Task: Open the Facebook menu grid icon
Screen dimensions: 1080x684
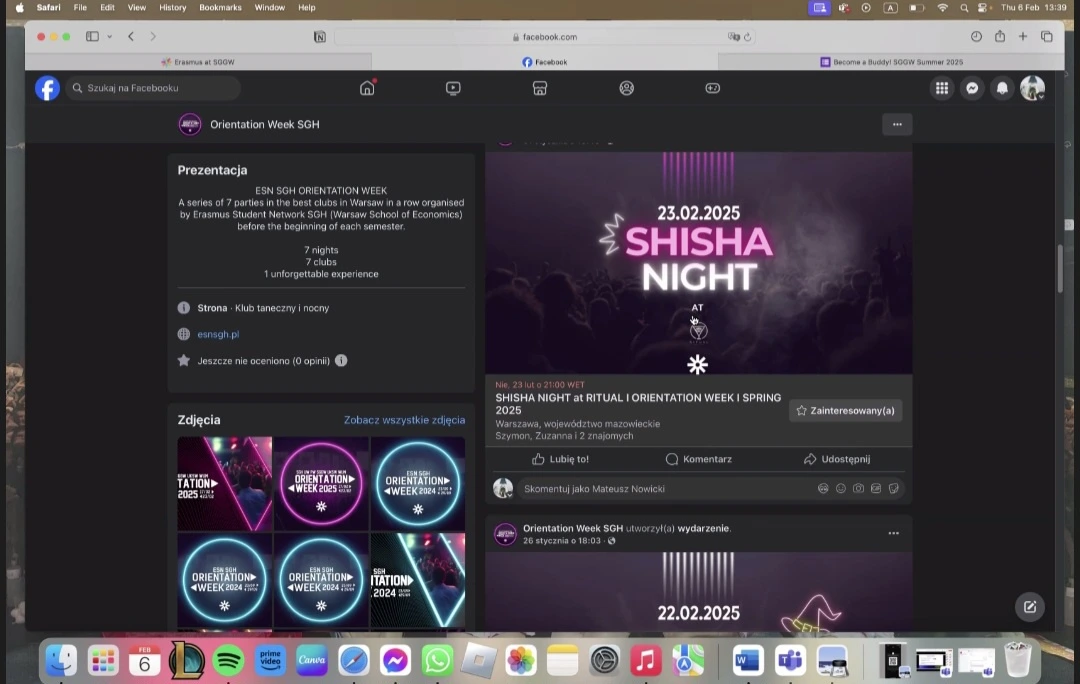Action: (x=942, y=88)
